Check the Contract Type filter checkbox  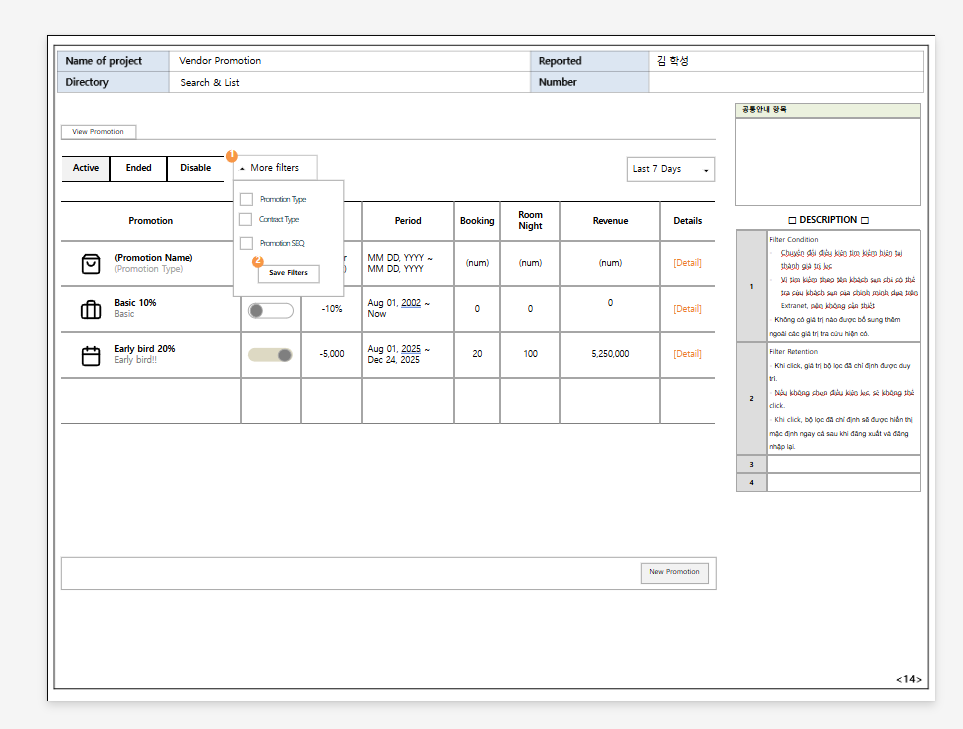(x=246, y=219)
